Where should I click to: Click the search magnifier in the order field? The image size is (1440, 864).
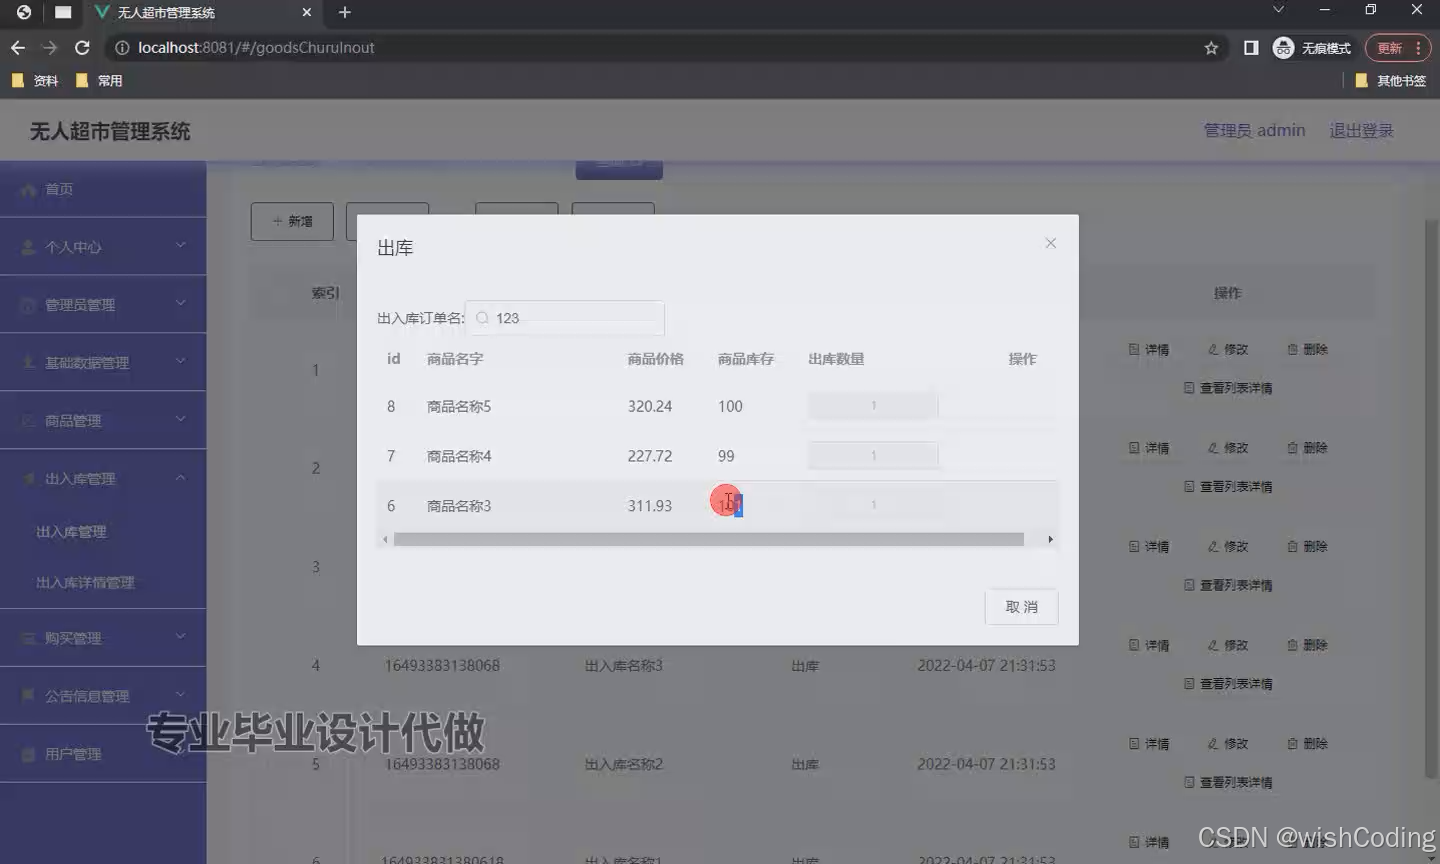(x=485, y=317)
